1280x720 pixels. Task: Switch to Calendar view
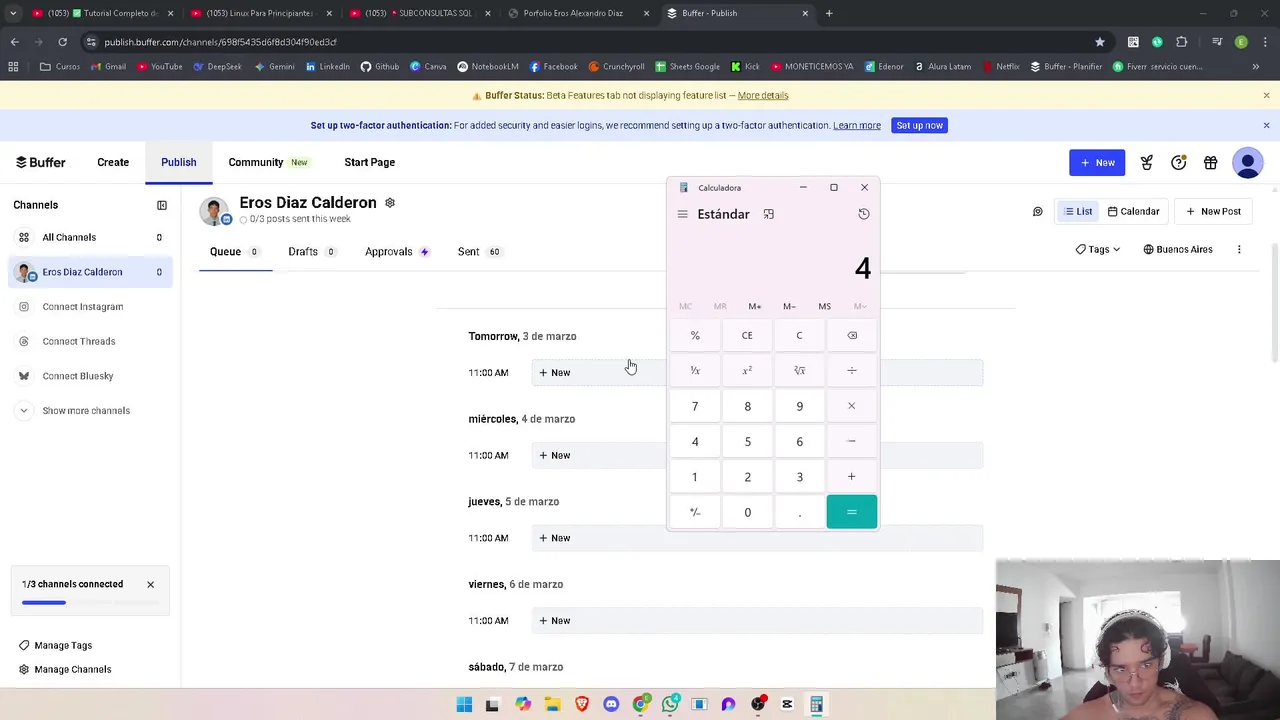1133,211
